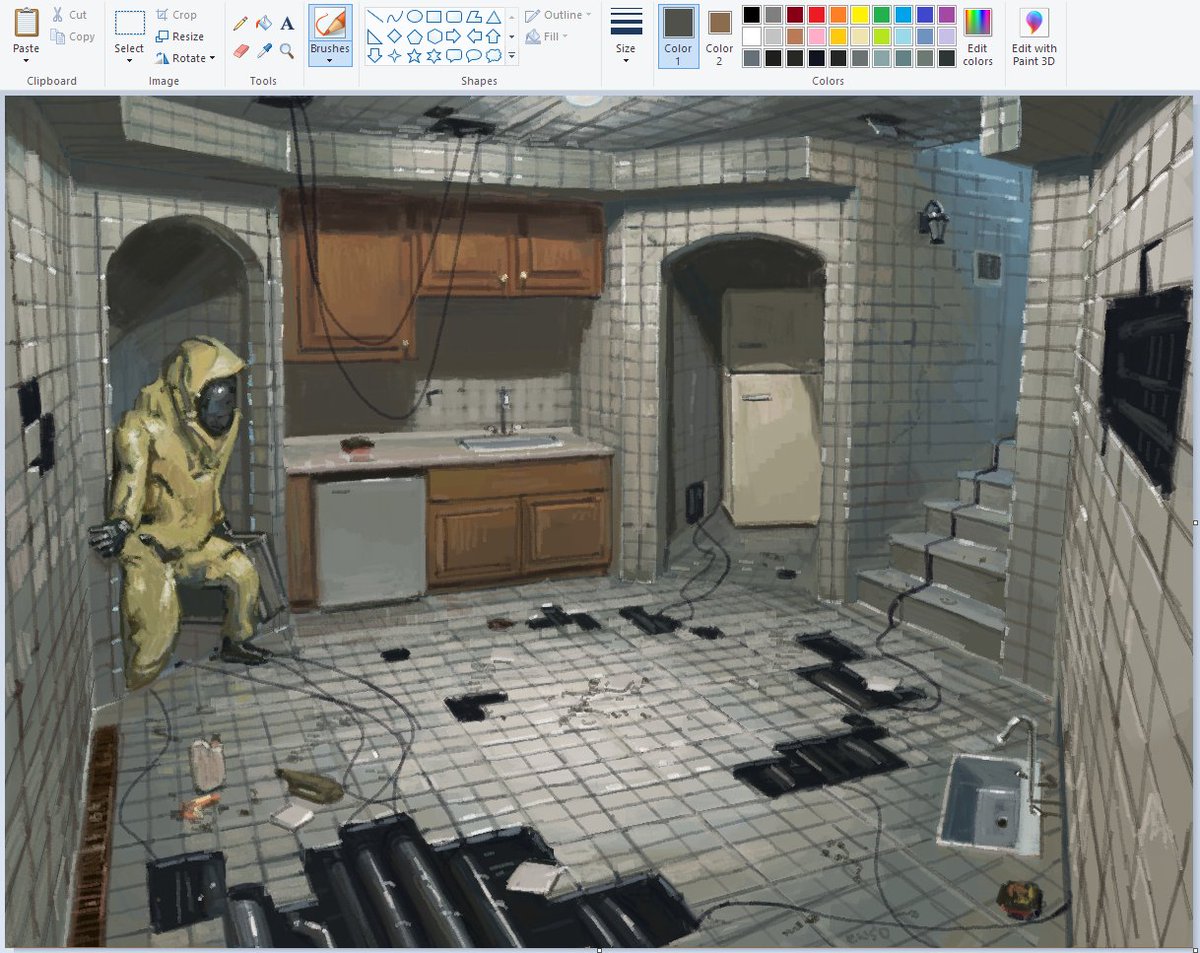Choose the Diamond shape
Viewport: 1200px width, 953px height.
coord(395,36)
